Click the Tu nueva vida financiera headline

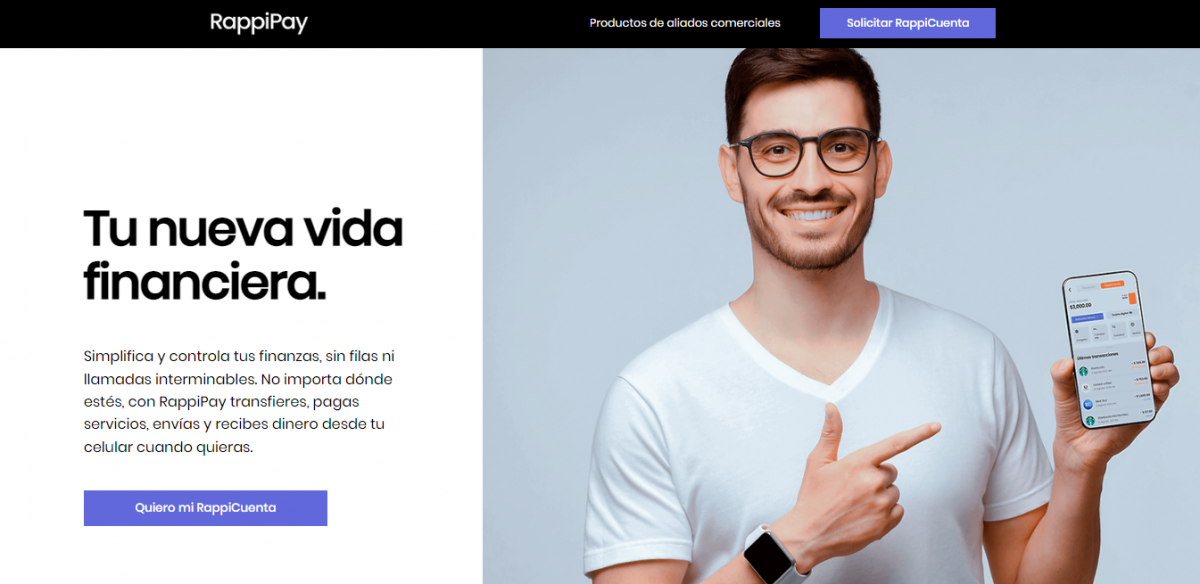tap(243, 256)
